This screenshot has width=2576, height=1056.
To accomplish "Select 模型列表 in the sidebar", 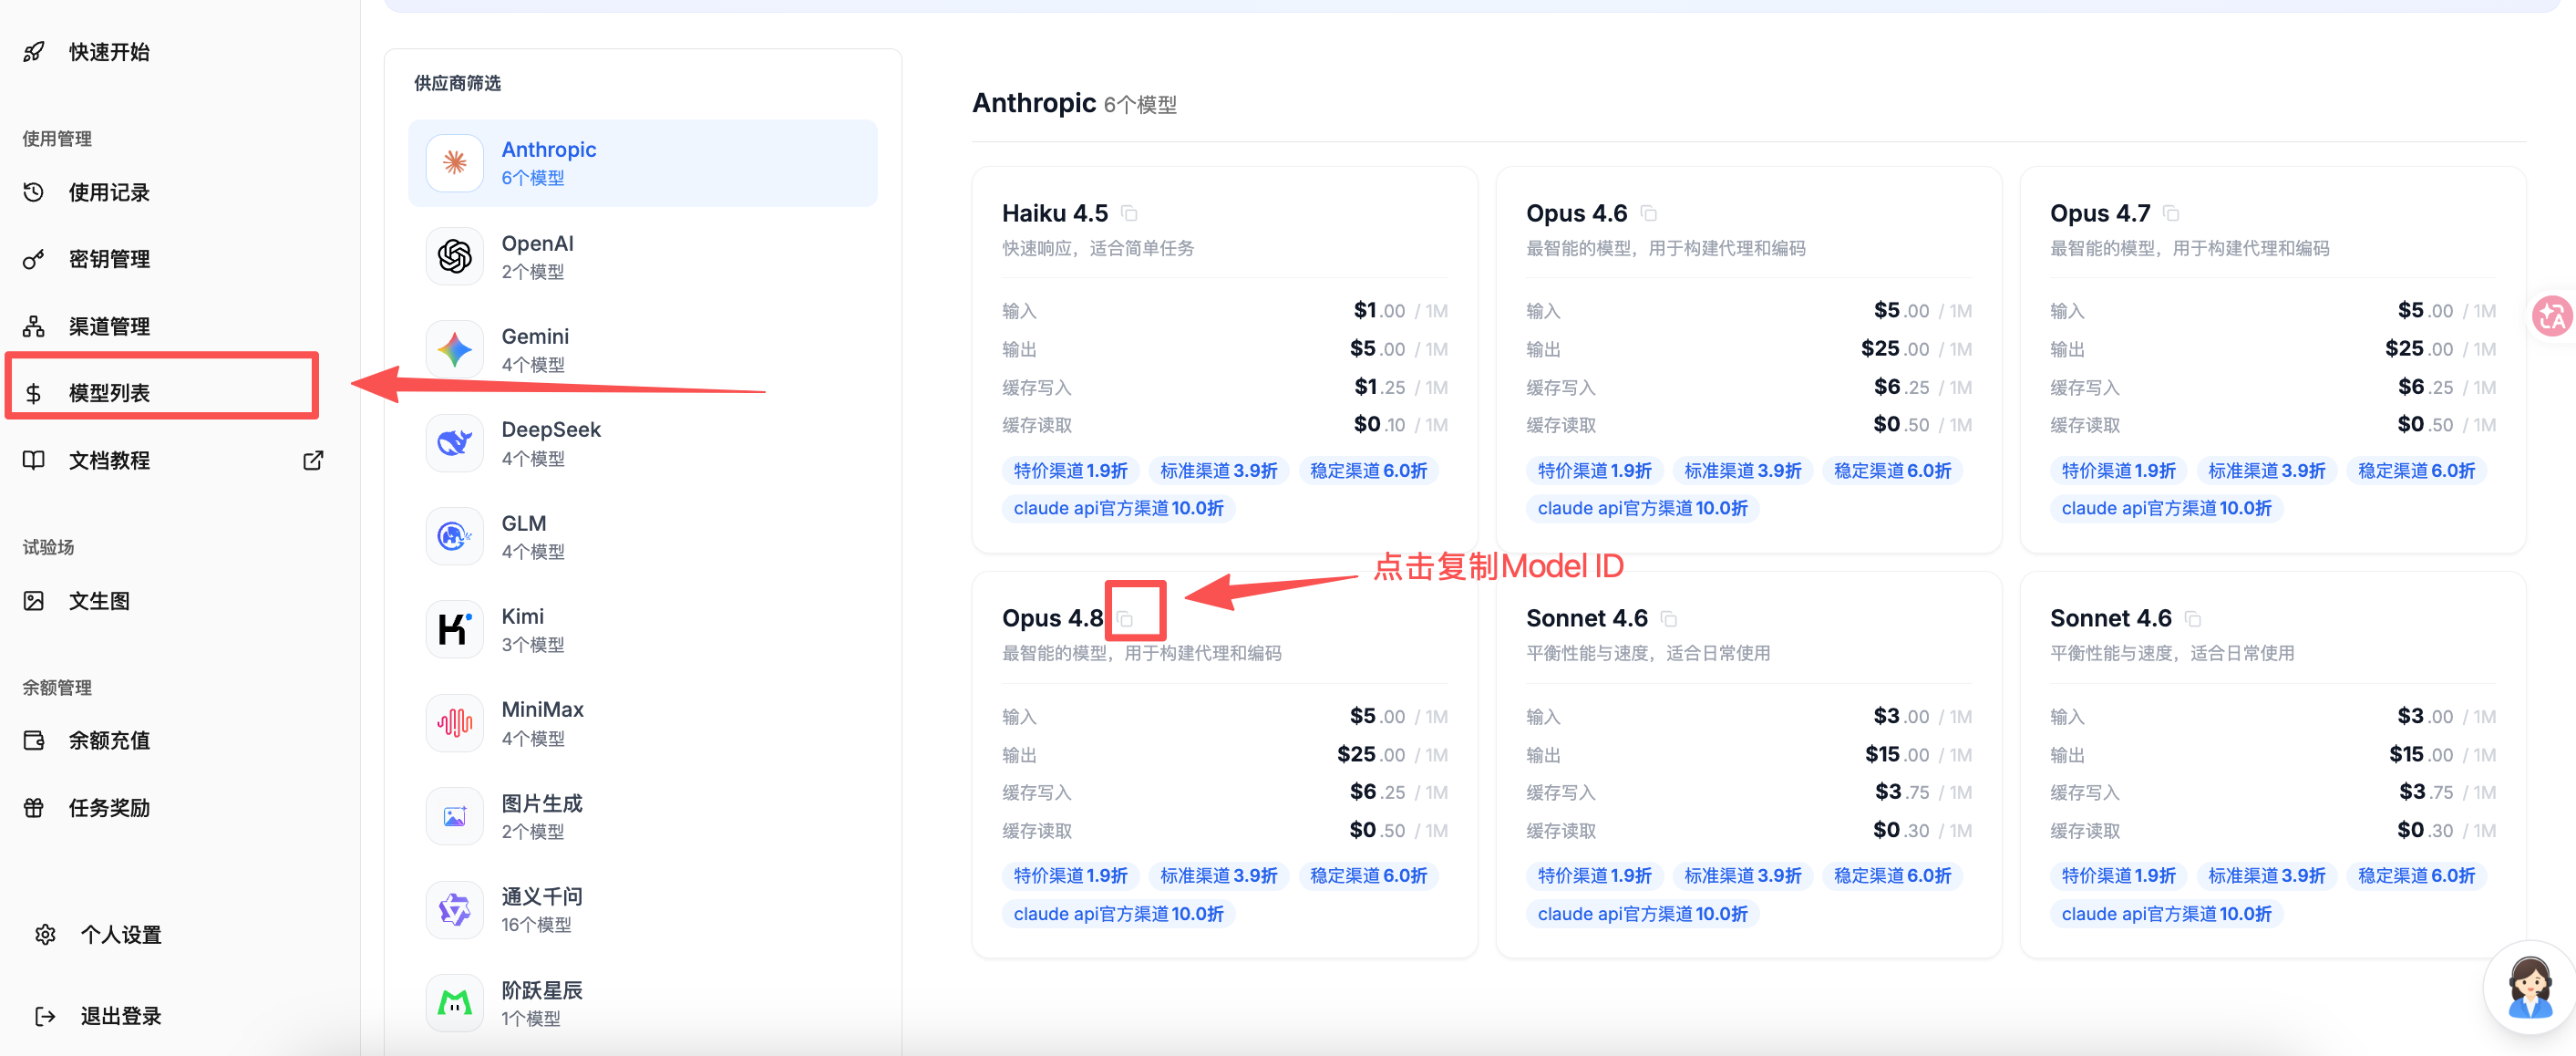I will click(x=108, y=393).
